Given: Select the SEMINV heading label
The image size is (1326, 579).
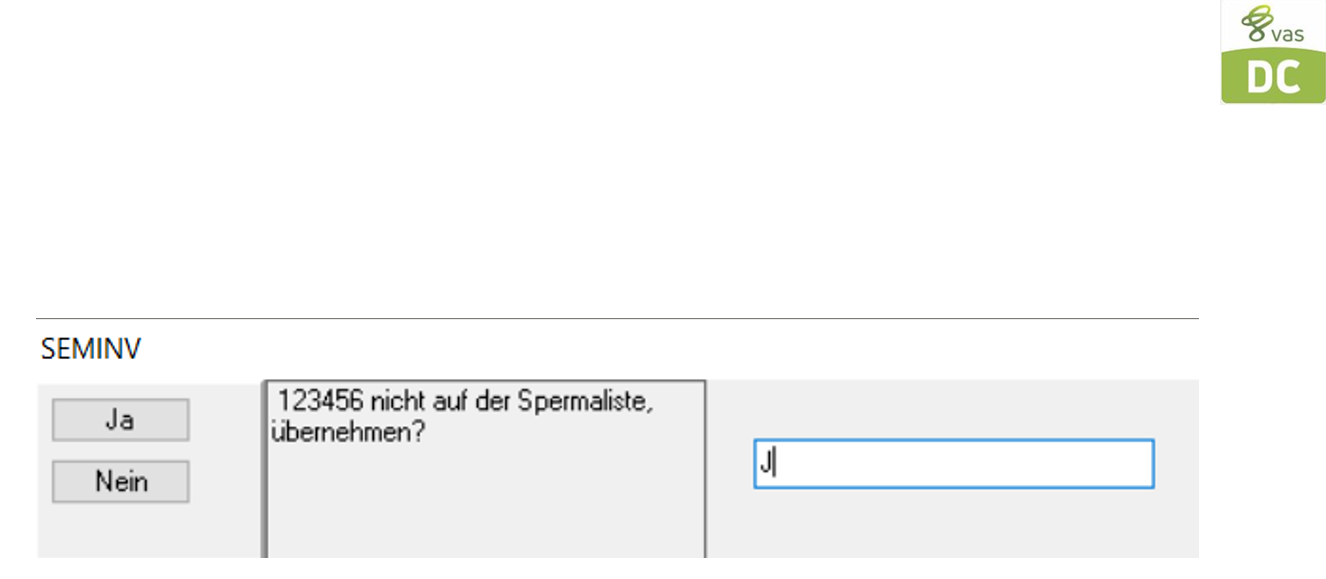Looking at the screenshot, I should pyautogui.click(x=91, y=348).
